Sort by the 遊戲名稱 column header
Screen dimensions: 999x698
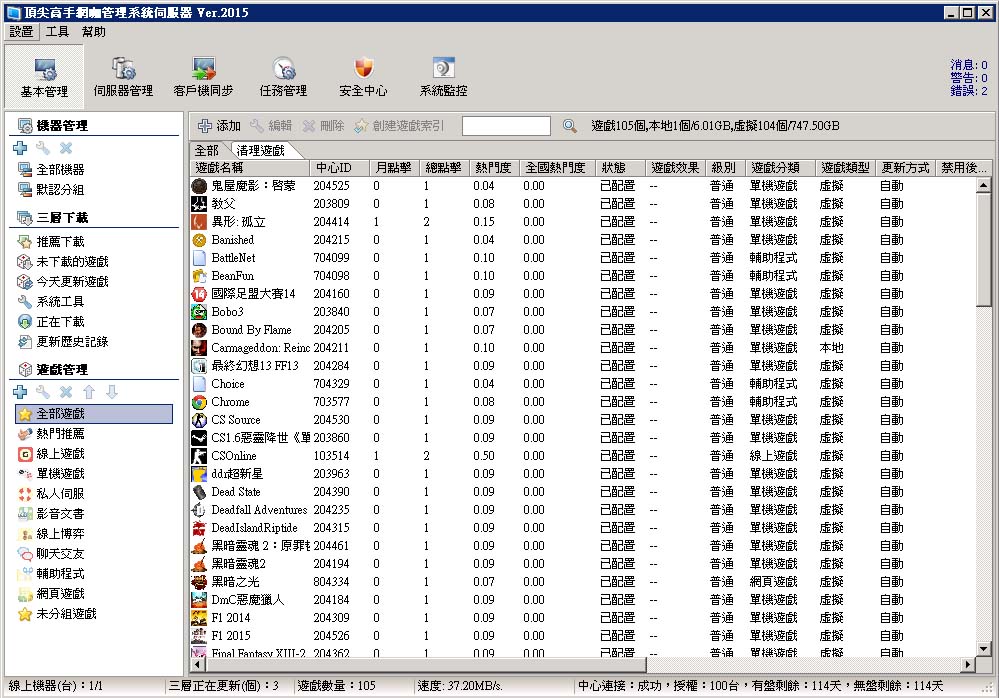[250, 168]
